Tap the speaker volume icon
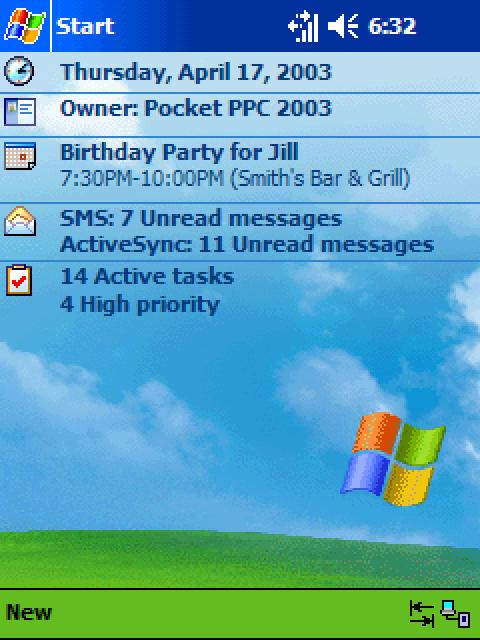This screenshot has height=640, width=480. click(x=343, y=26)
